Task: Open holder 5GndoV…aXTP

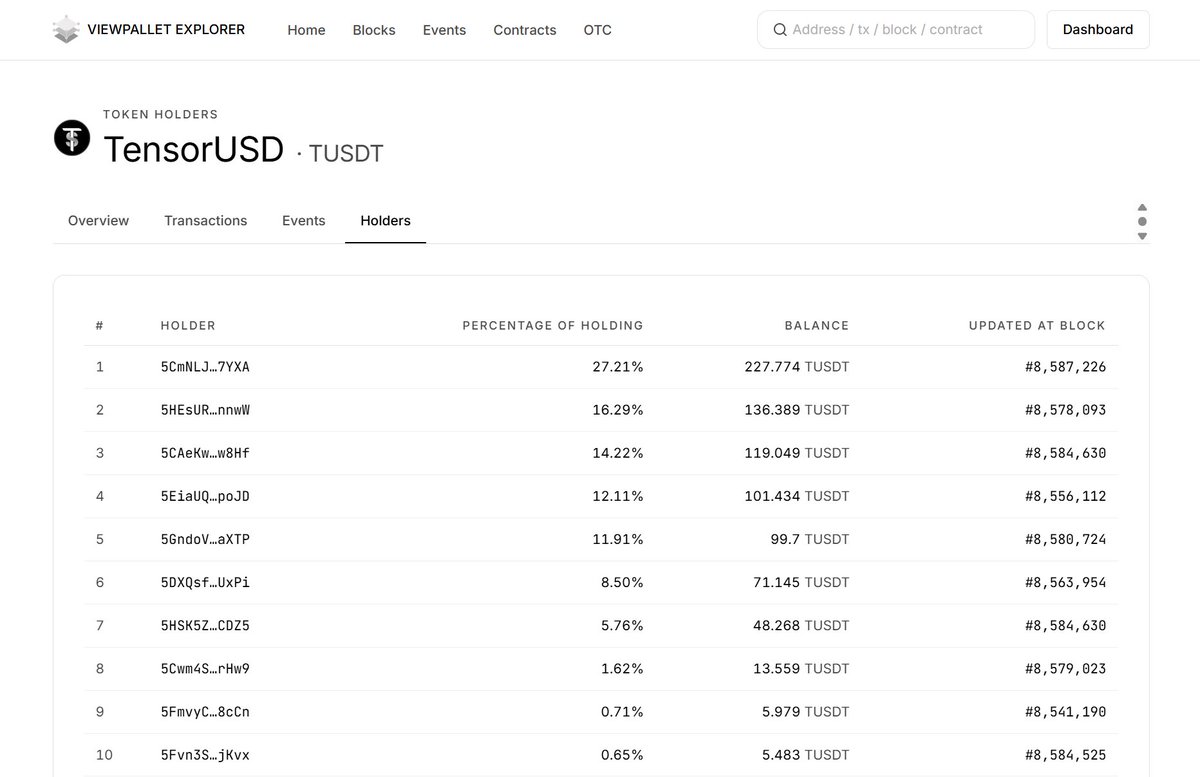Action: point(205,539)
